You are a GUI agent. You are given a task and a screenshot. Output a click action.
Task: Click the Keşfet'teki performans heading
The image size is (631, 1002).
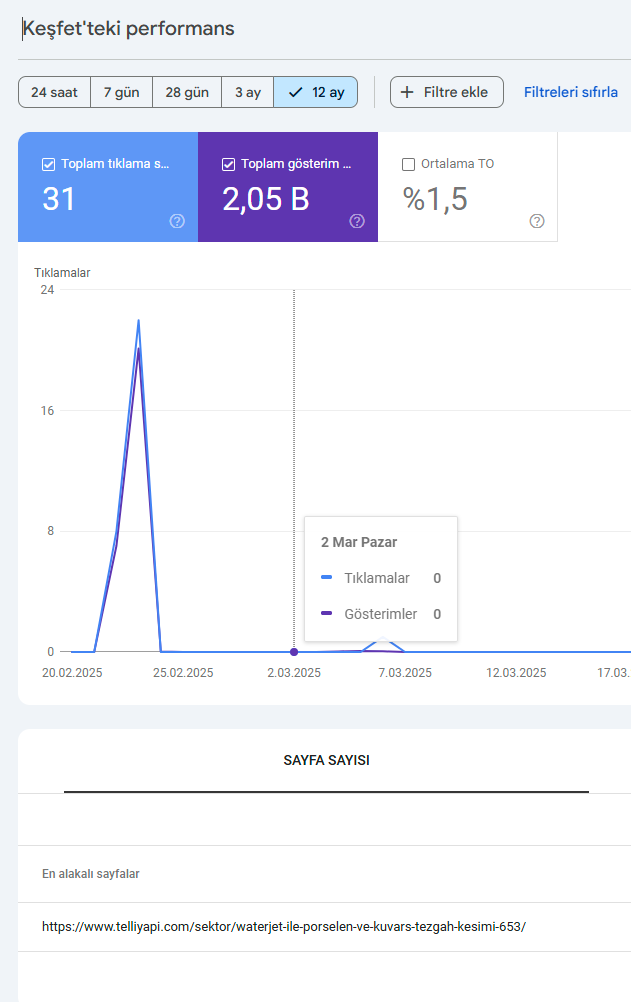(129, 29)
